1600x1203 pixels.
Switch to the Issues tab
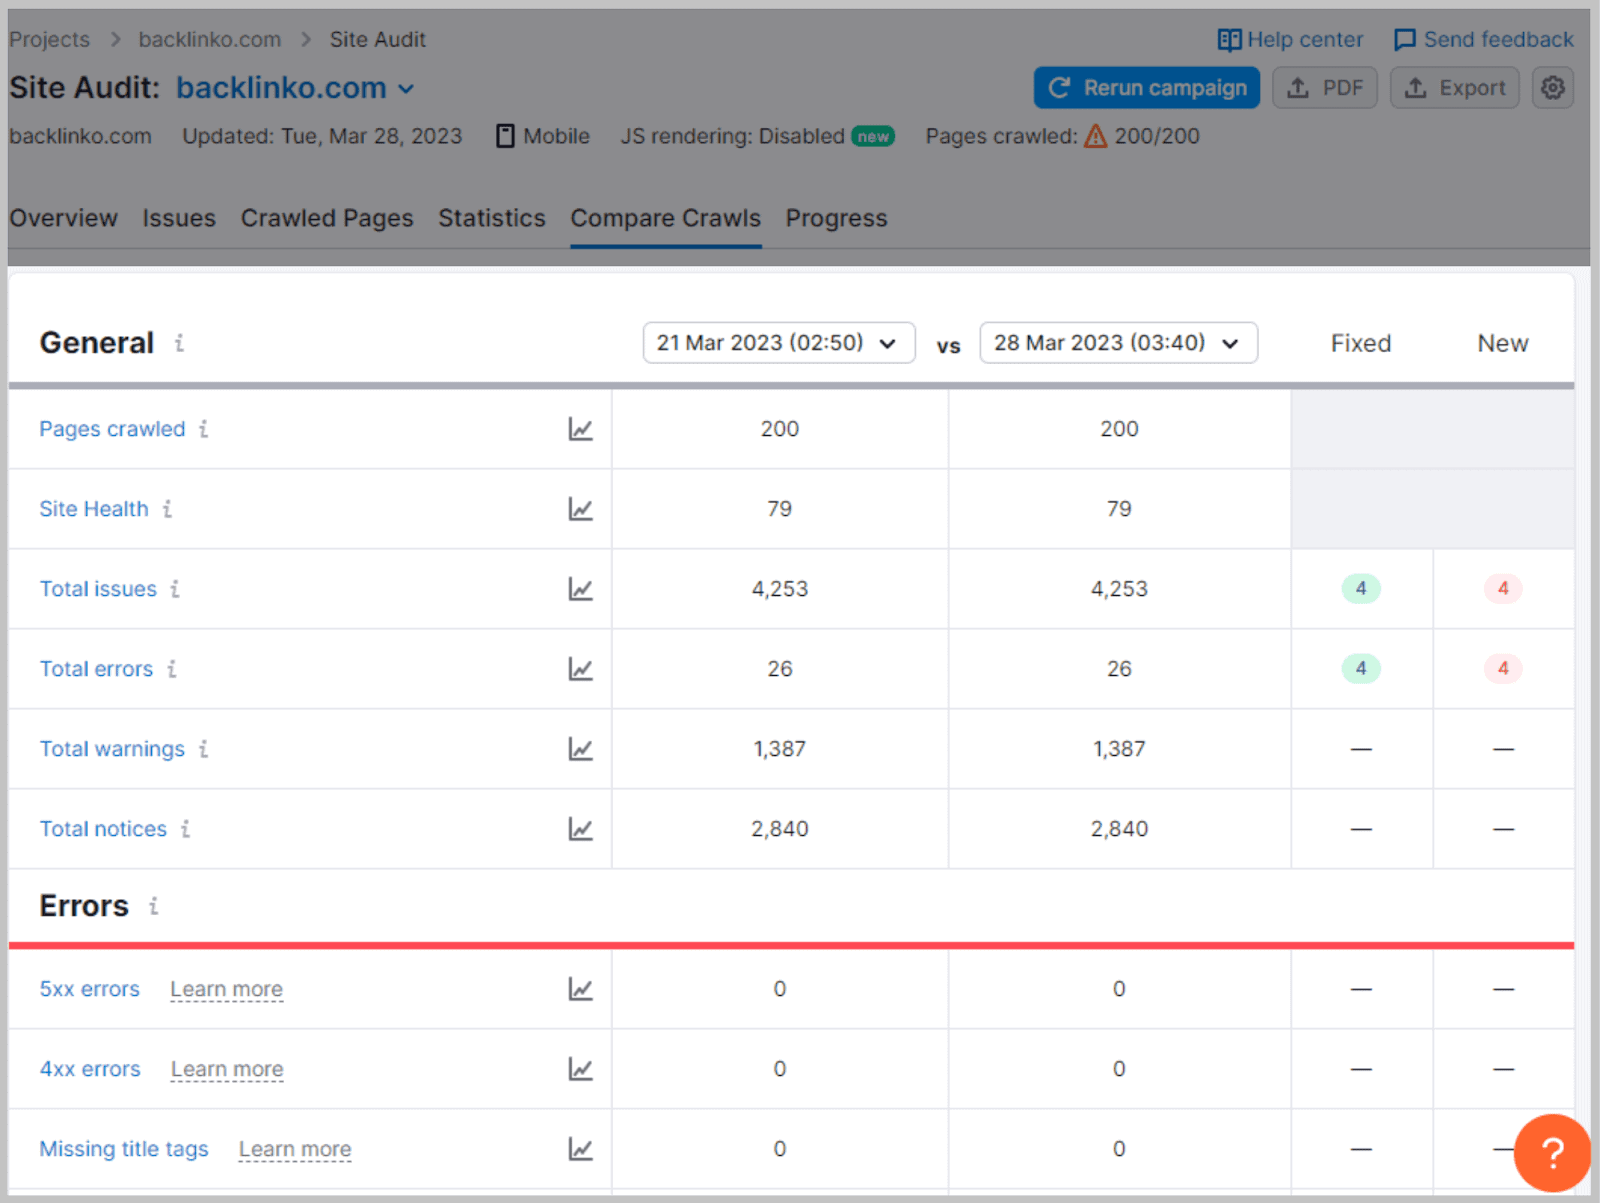[x=179, y=218]
